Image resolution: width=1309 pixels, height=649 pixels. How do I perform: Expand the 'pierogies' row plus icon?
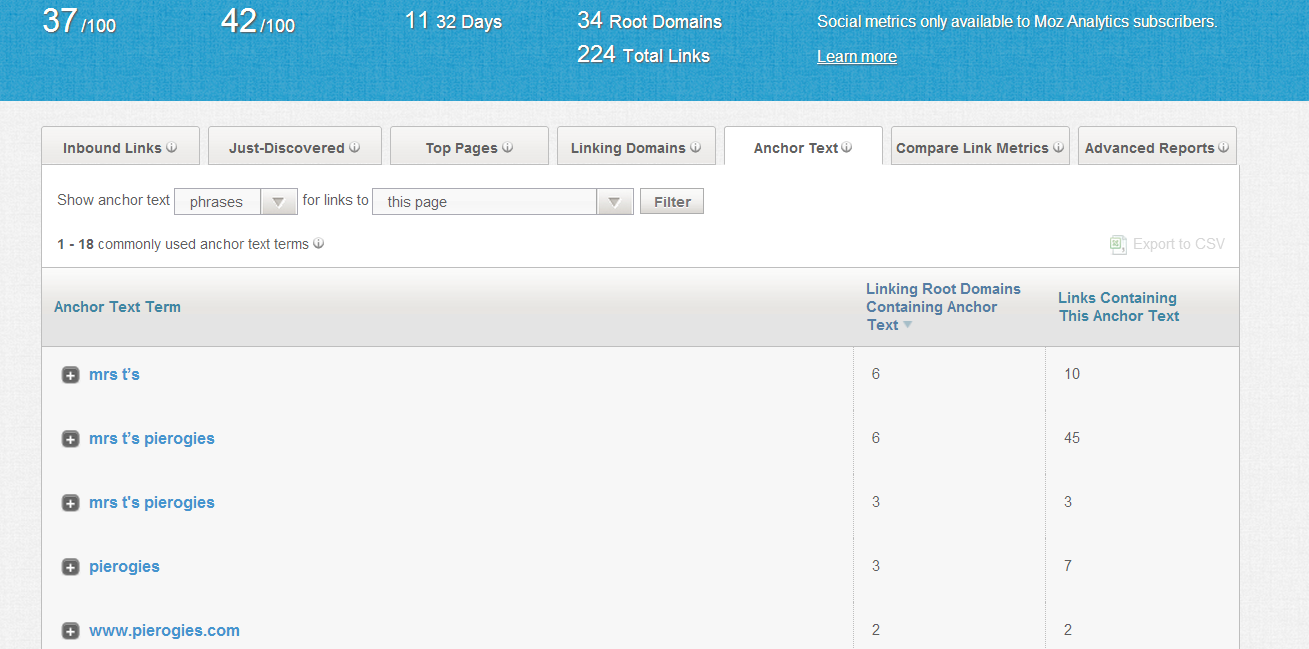tap(70, 567)
